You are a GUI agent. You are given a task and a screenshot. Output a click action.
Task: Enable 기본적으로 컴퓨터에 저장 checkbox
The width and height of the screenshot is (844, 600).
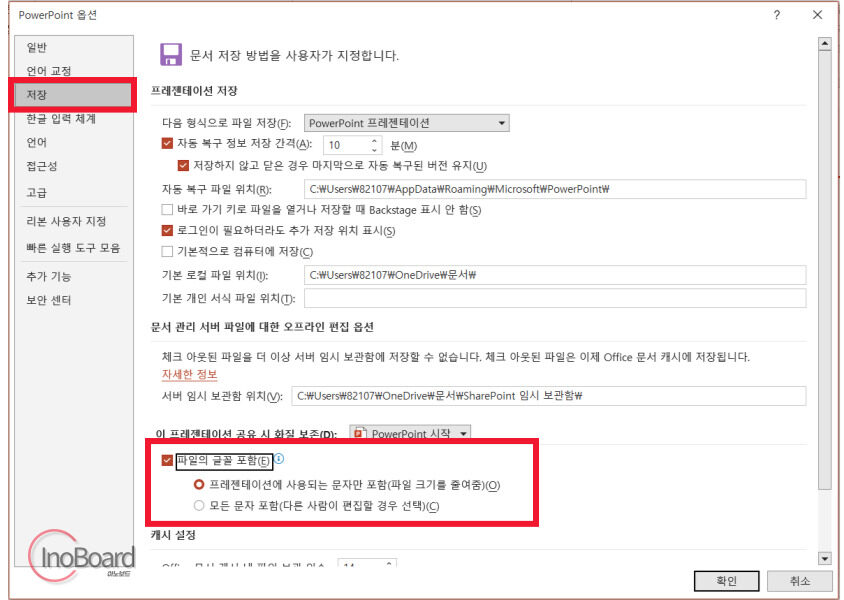pos(167,251)
